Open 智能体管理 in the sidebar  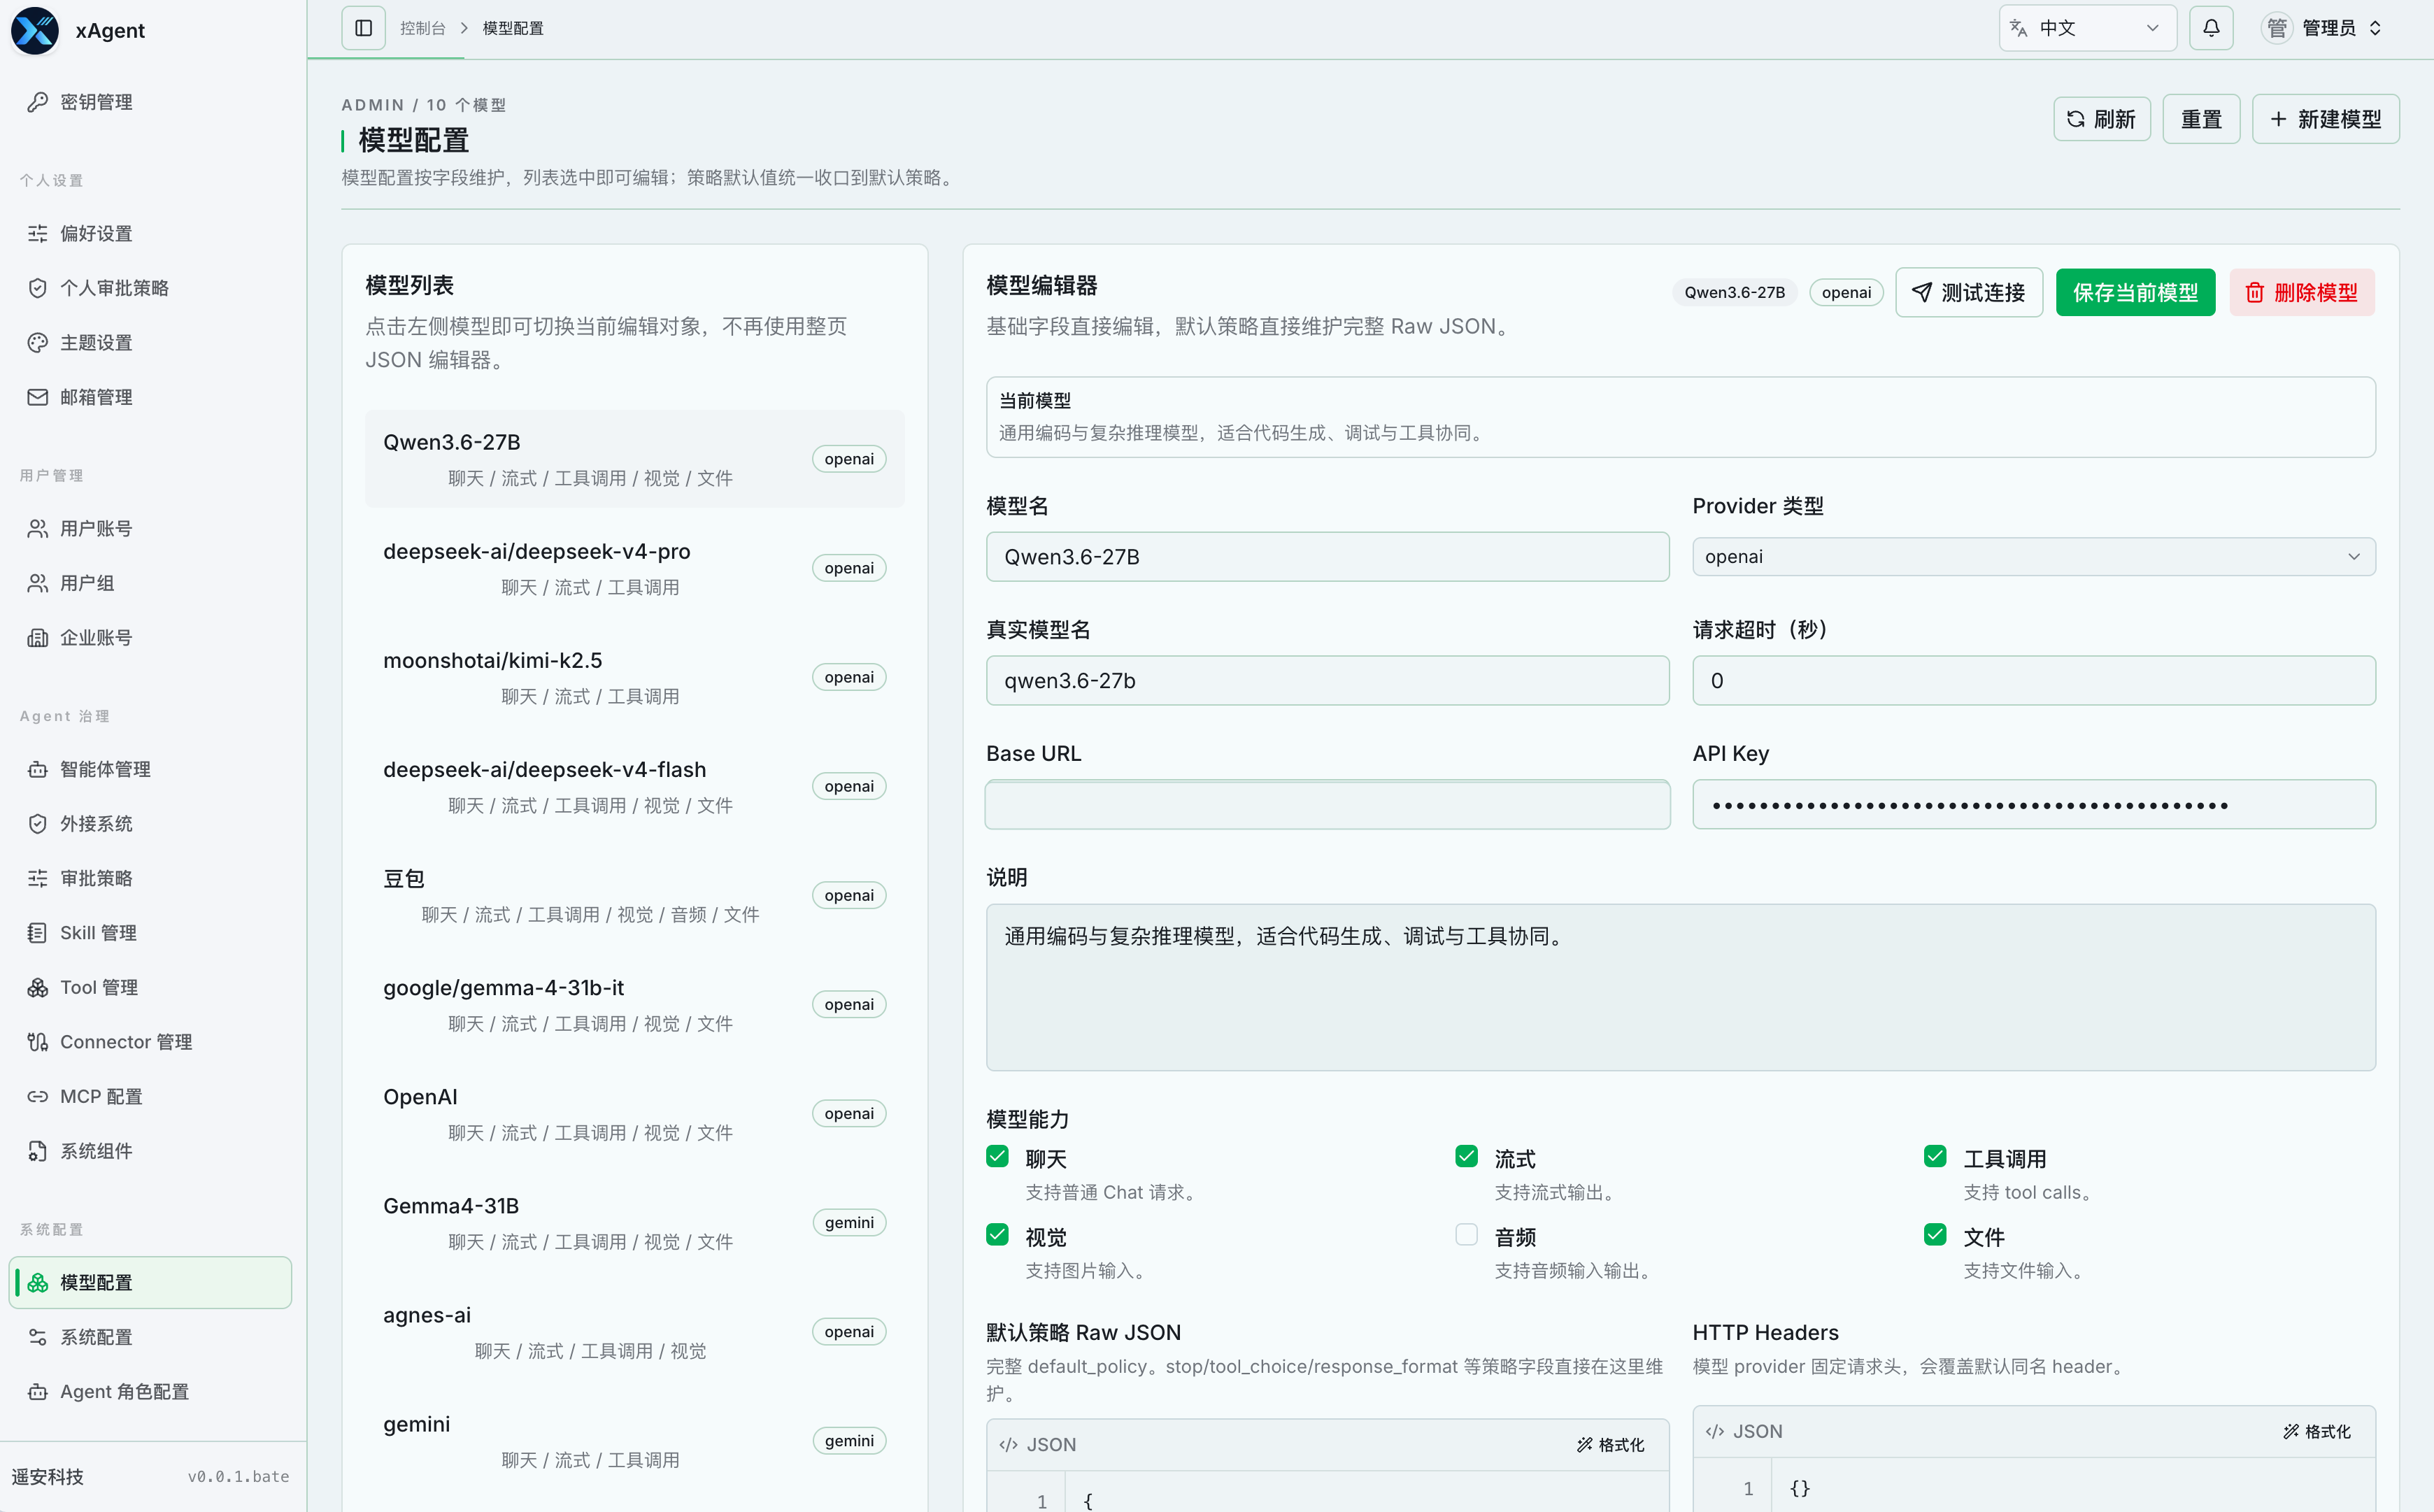click(150, 769)
